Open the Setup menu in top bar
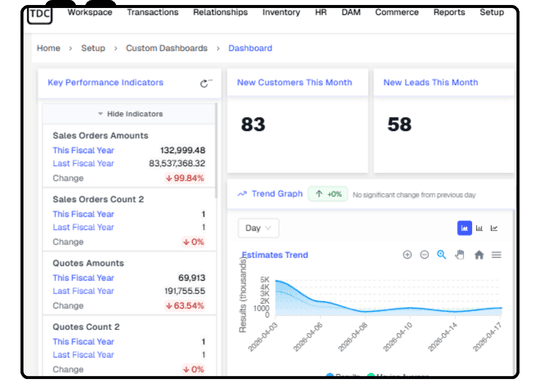Image resolution: width=540 pixels, height=384 pixels. coord(492,12)
